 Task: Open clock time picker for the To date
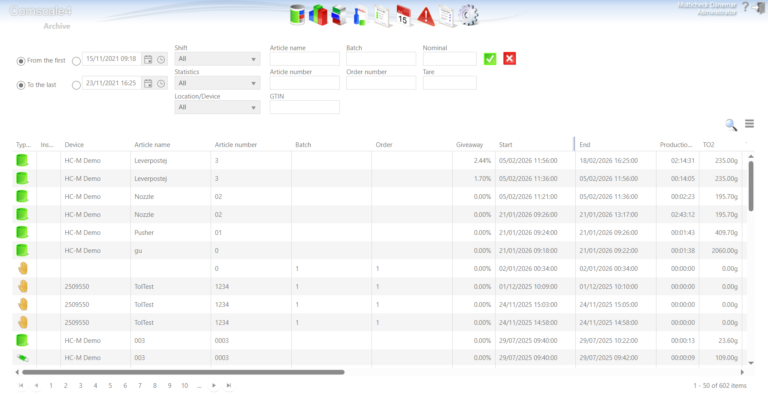(x=161, y=83)
